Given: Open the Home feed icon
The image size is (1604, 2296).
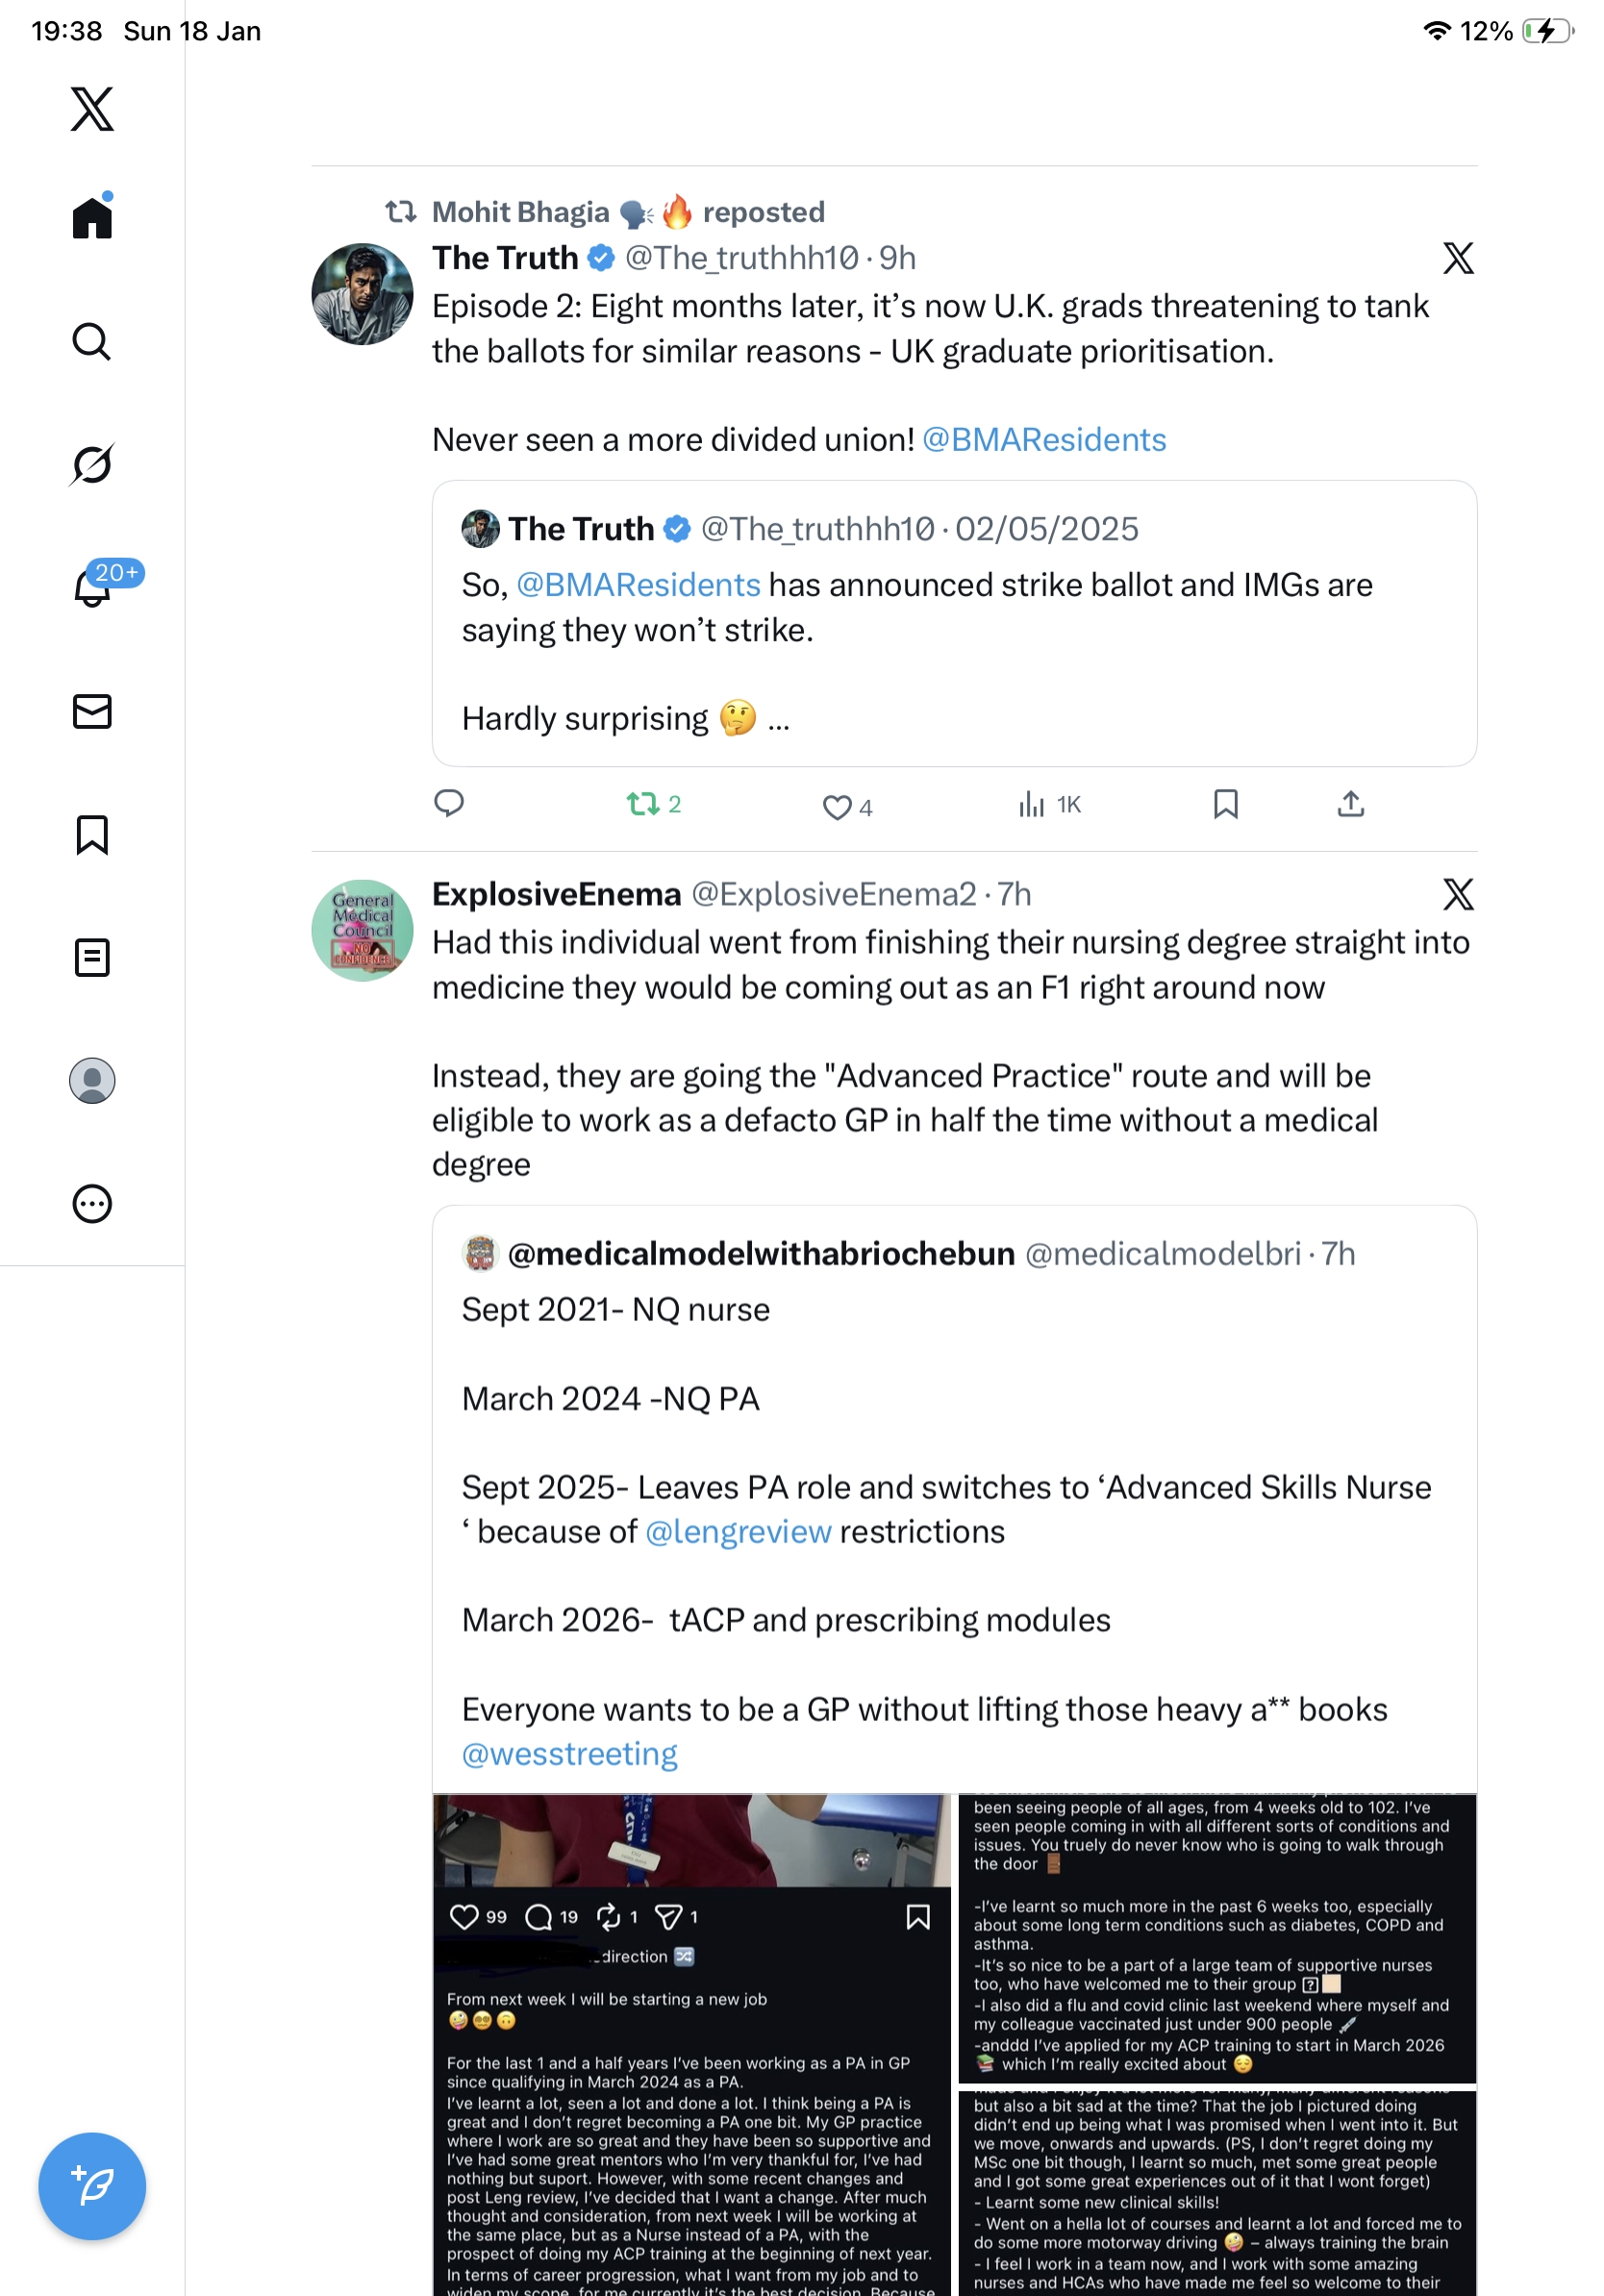Looking at the screenshot, I should (92, 218).
